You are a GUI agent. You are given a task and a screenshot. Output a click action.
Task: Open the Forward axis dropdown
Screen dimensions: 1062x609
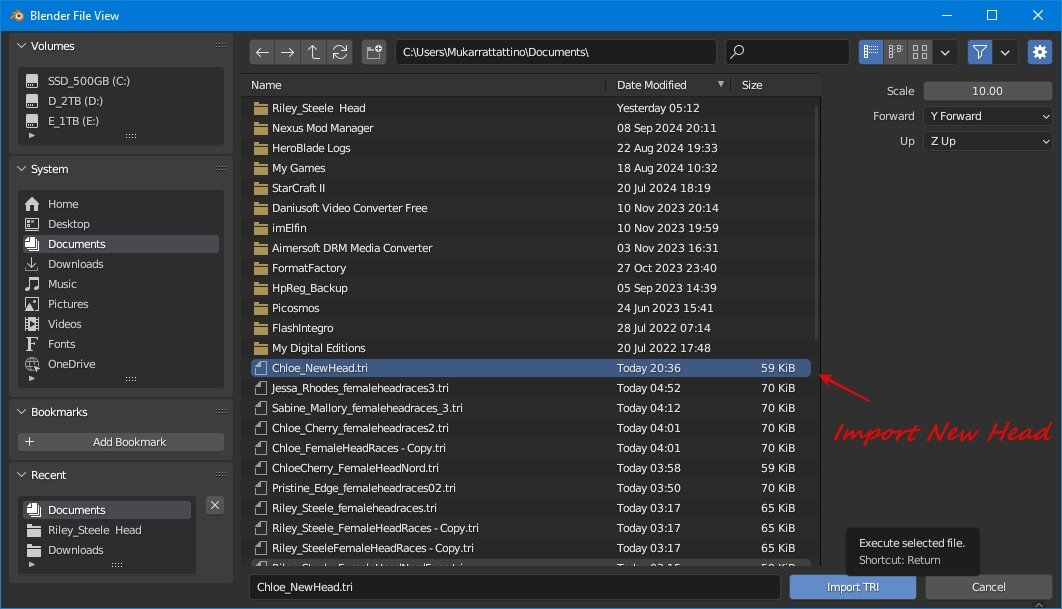pos(988,116)
